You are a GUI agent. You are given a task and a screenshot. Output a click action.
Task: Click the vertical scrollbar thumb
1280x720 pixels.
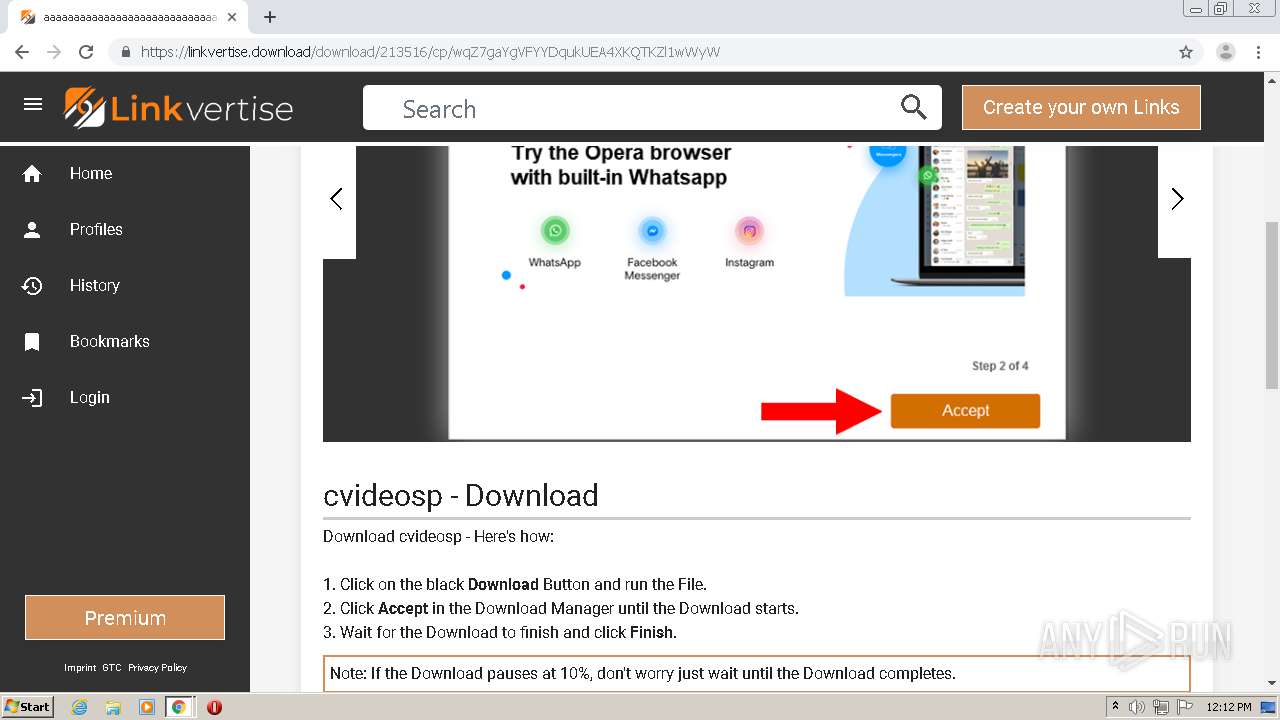coord(1272,305)
